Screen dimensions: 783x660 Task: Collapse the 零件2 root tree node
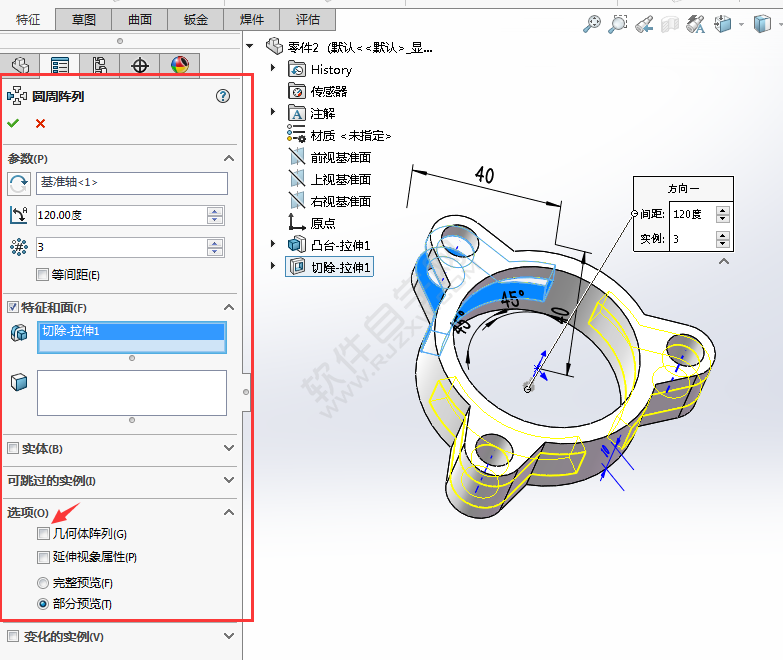(250, 46)
